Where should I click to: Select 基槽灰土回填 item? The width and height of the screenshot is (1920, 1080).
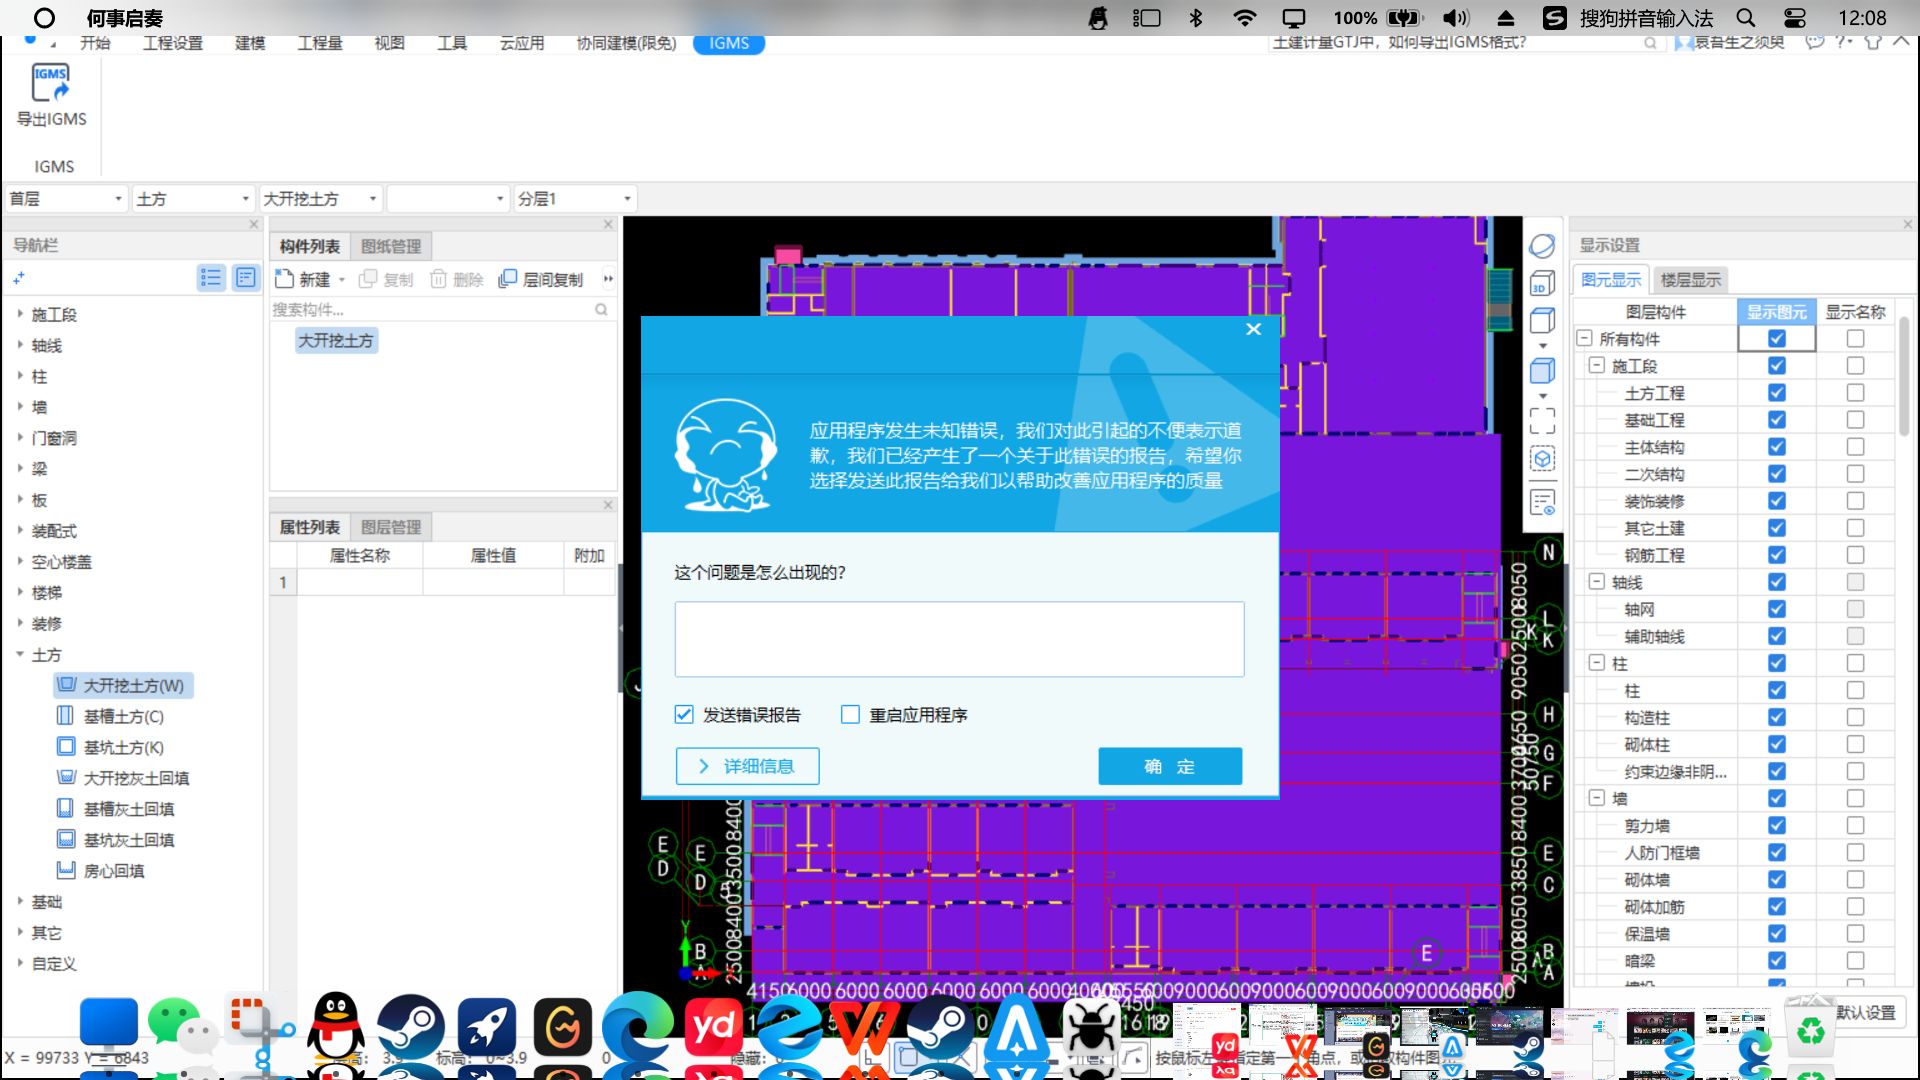tap(116, 809)
